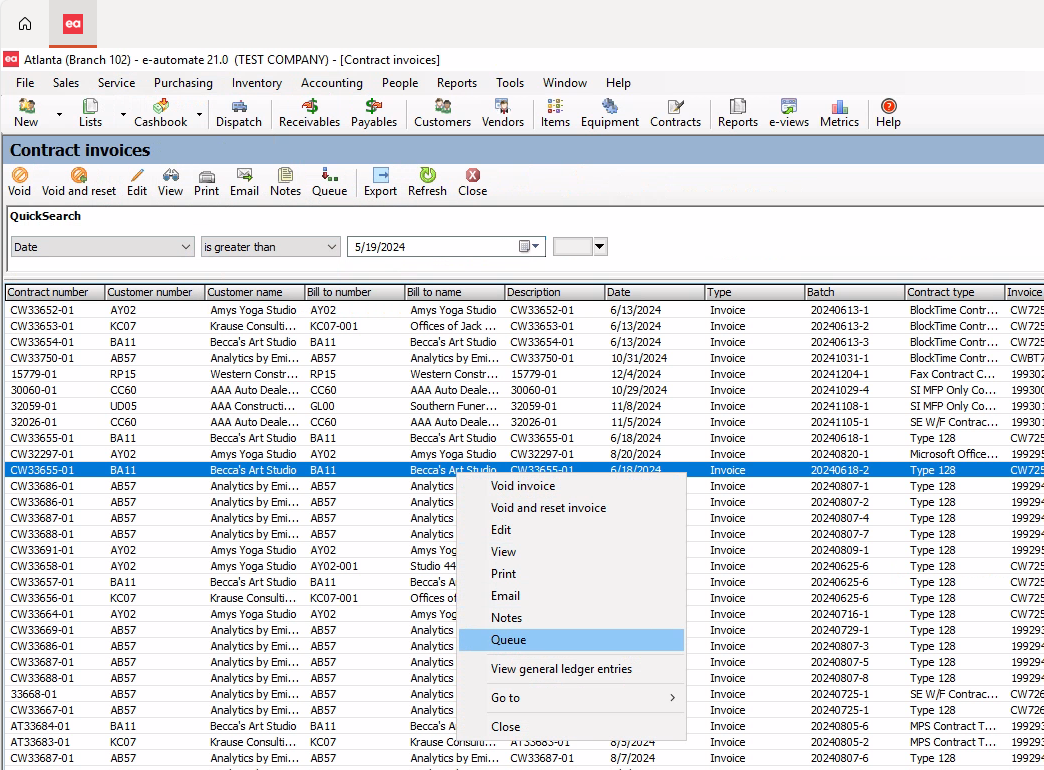The height and width of the screenshot is (770, 1044).
Task: Click the Edit pencil toolbar button
Action: 136,182
